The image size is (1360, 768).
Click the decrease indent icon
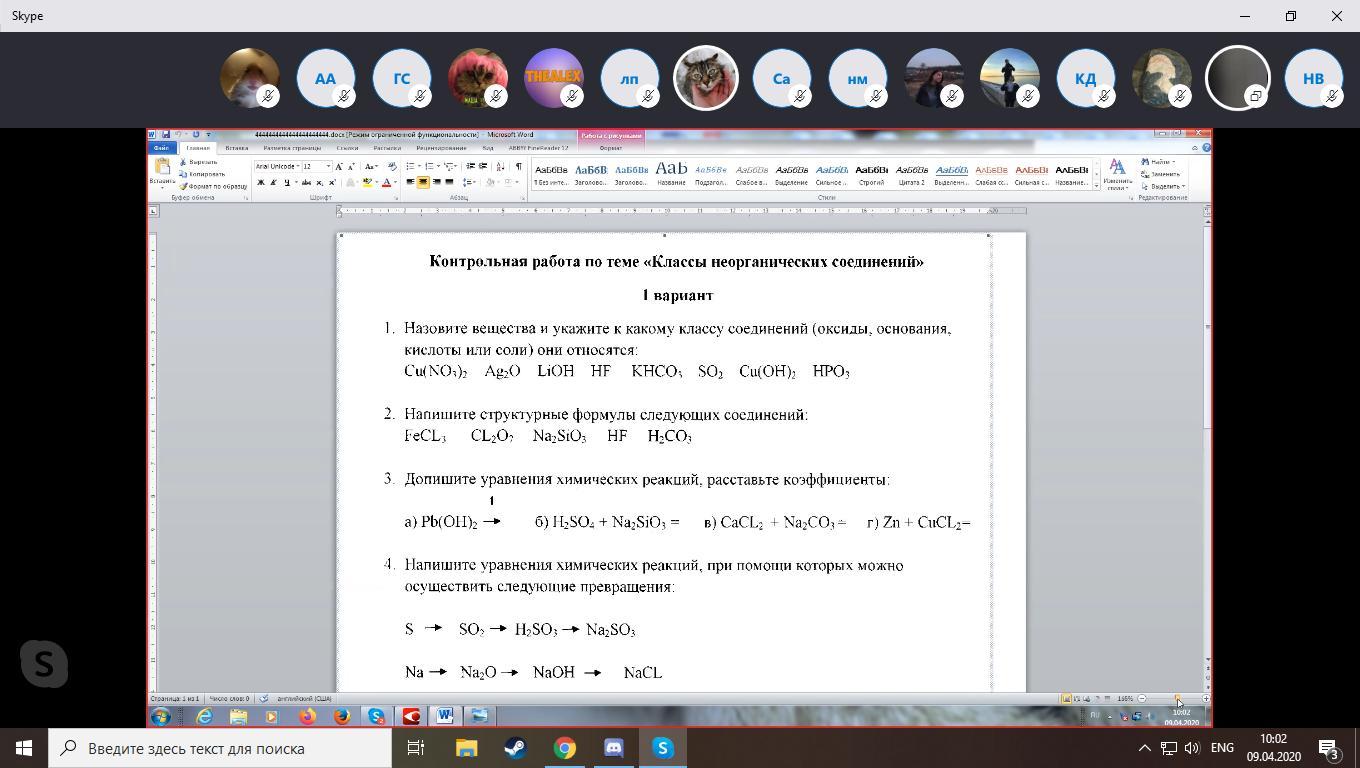(x=471, y=166)
